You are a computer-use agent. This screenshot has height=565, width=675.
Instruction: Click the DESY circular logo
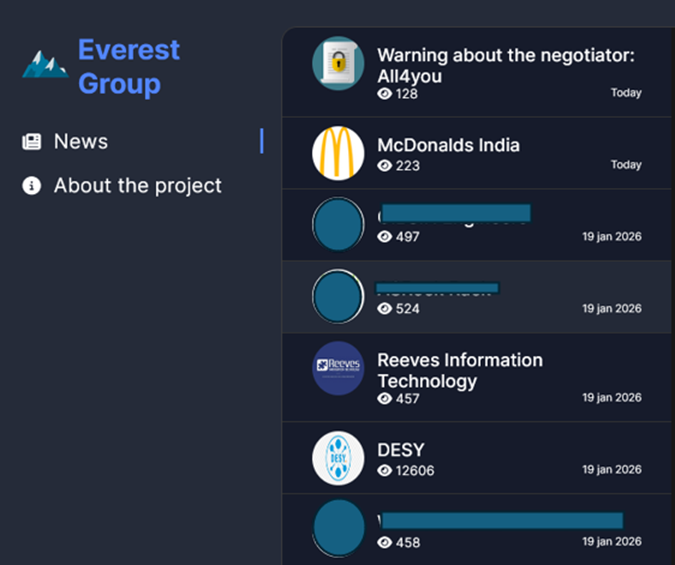click(338, 457)
